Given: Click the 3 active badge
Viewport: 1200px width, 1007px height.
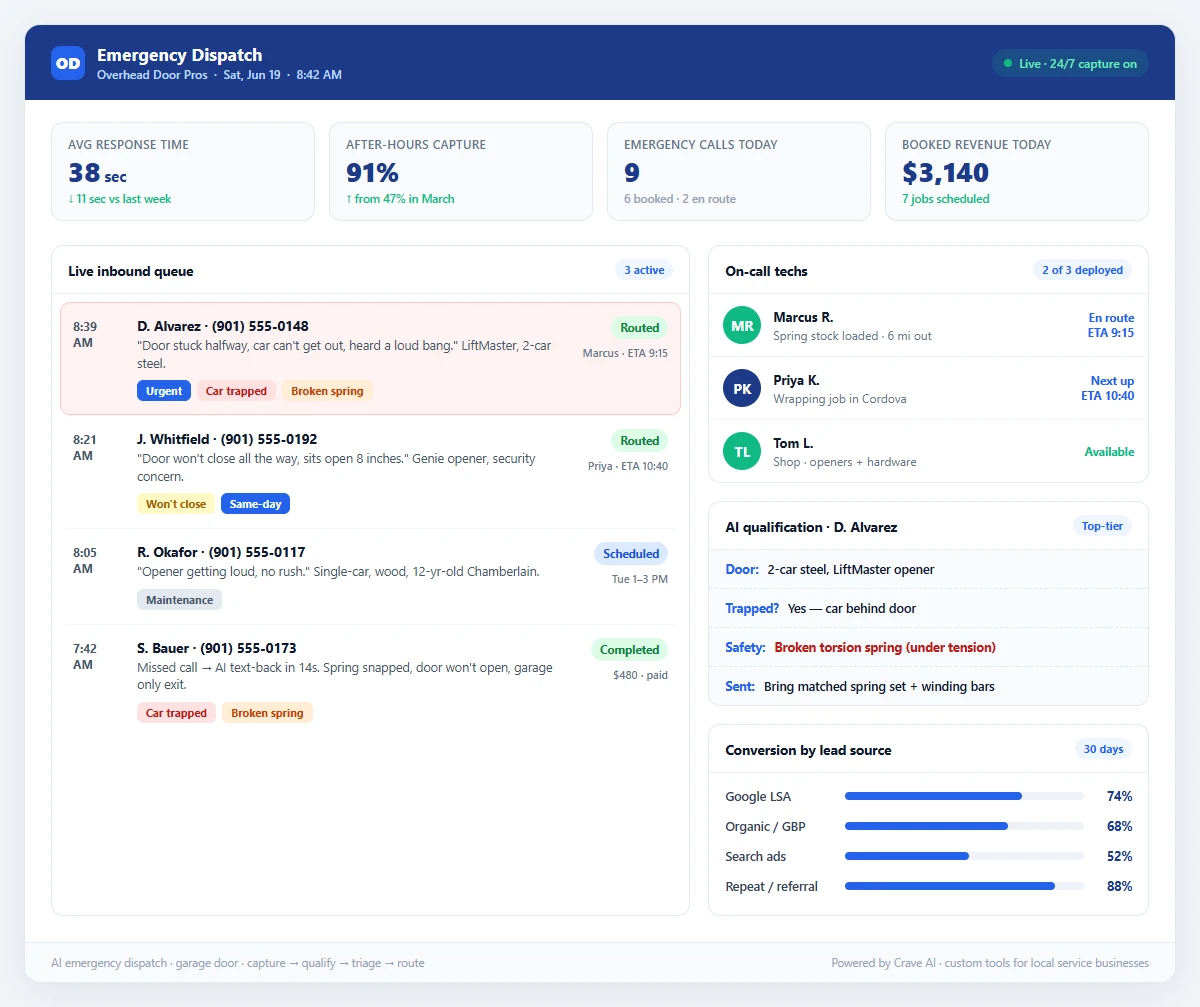Looking at the screenshot, I should [x=644, y=270].
